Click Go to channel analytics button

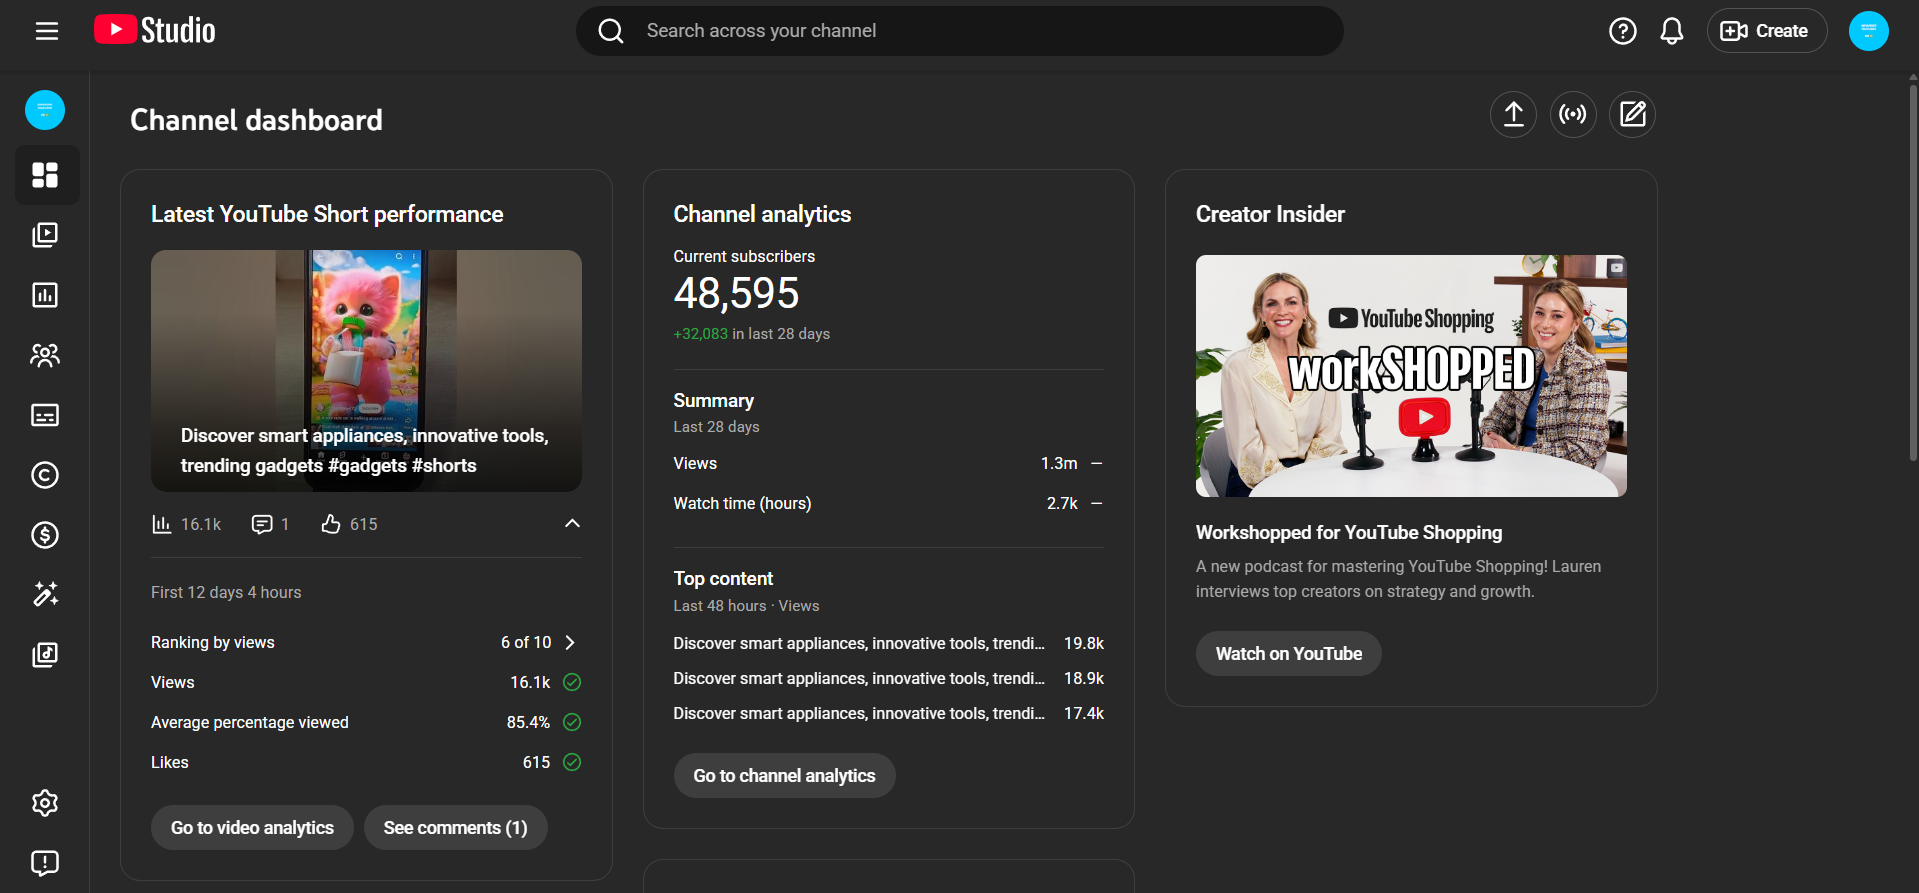point(784,776)
